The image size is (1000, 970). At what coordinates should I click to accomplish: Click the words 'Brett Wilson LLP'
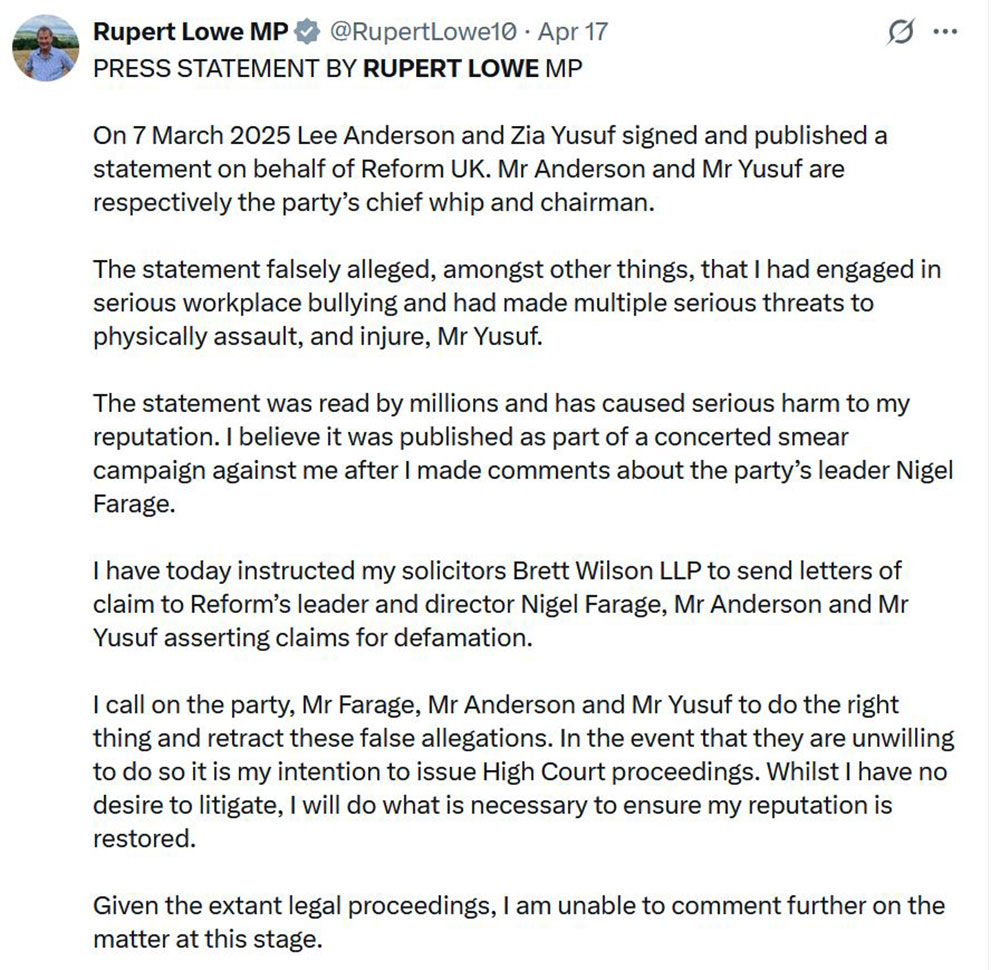pos(566,571)
